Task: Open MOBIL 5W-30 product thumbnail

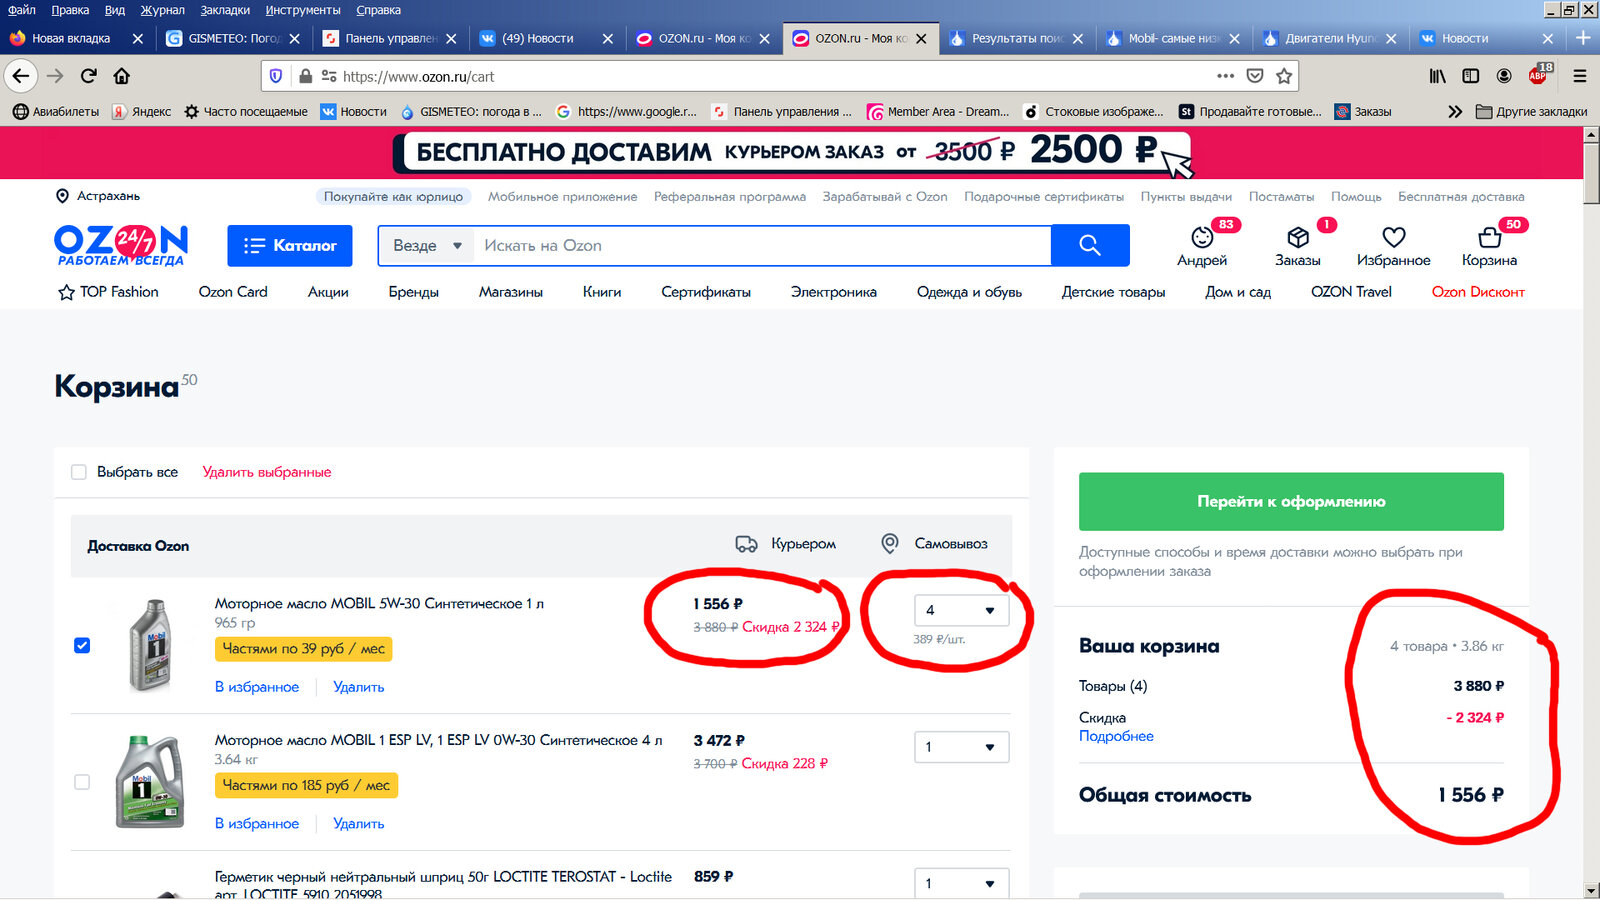Action: pos(152,645)
